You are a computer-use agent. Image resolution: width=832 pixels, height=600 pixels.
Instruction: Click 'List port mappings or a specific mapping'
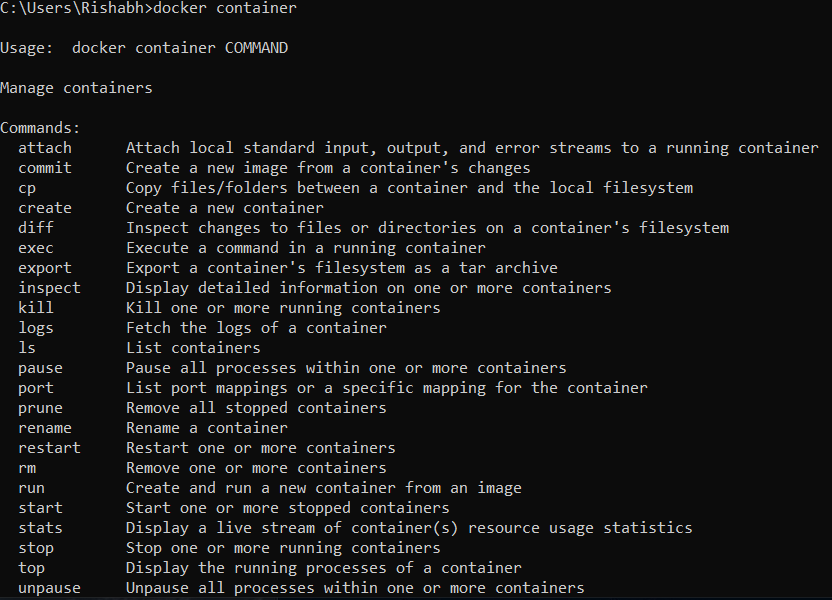coord(387,388)
